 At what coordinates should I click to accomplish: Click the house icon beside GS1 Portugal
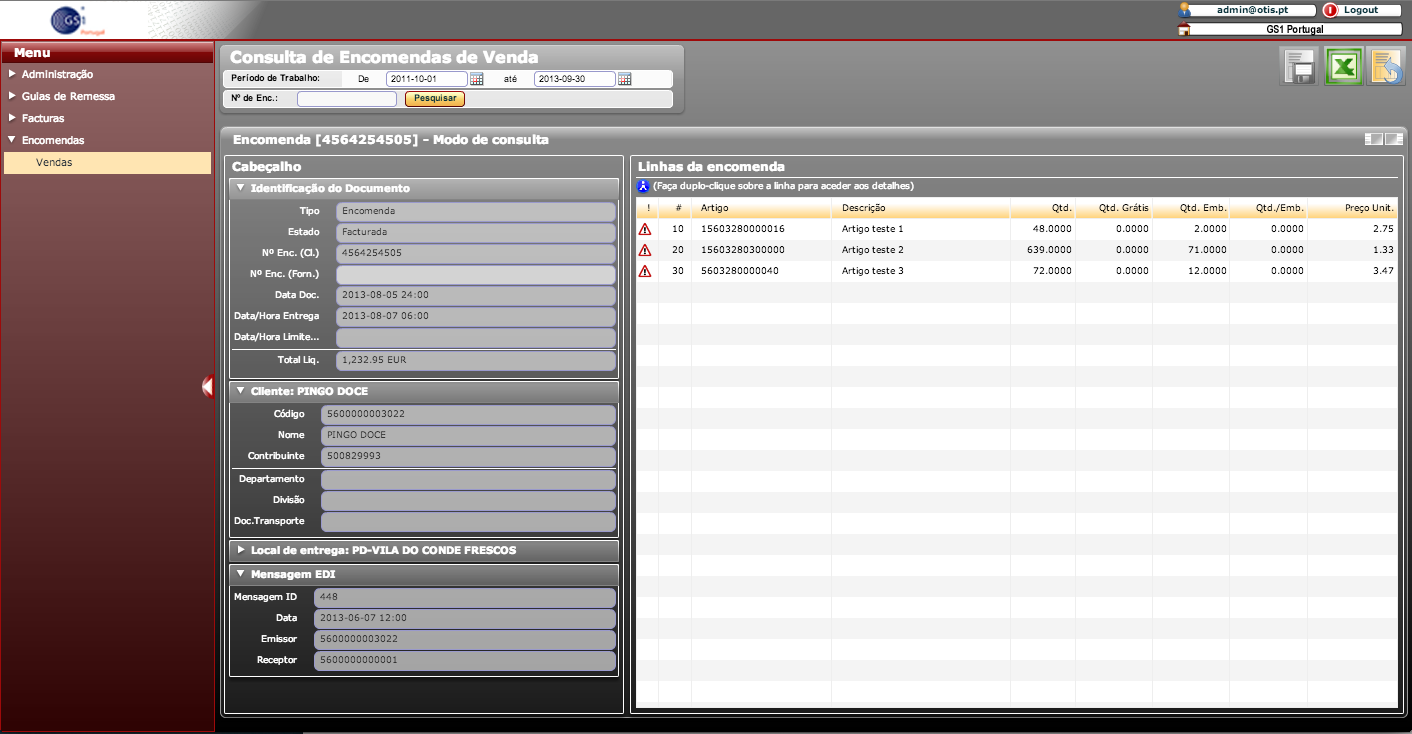click(1185, 30)
